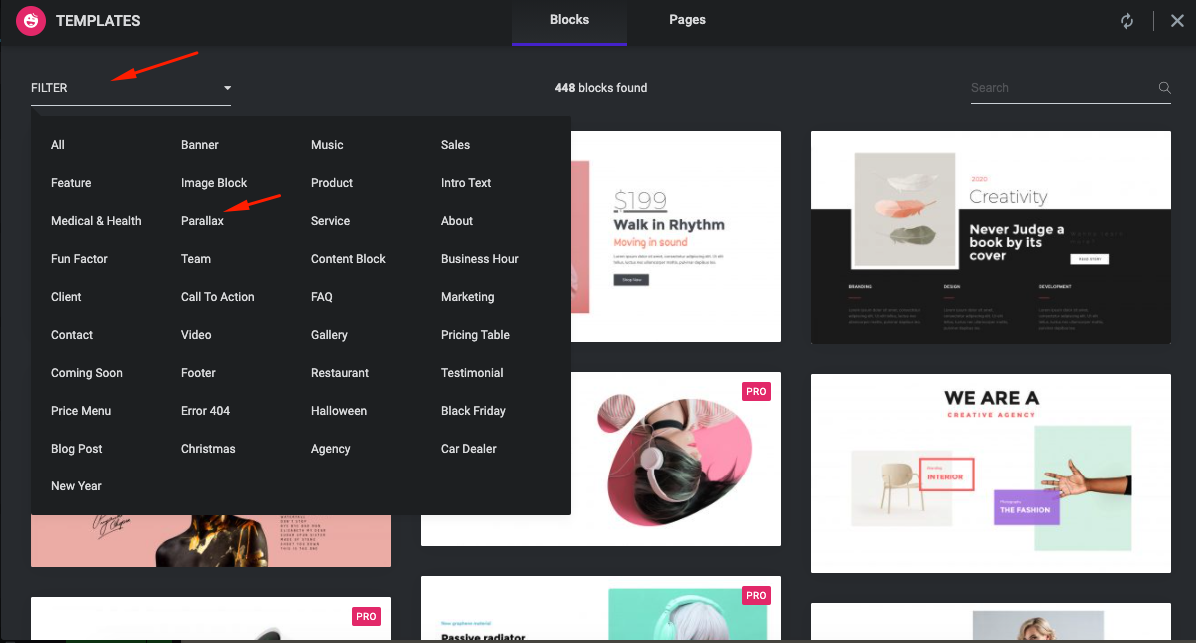
Task: Filter blocks by Feature
Action: coord(71,183)
